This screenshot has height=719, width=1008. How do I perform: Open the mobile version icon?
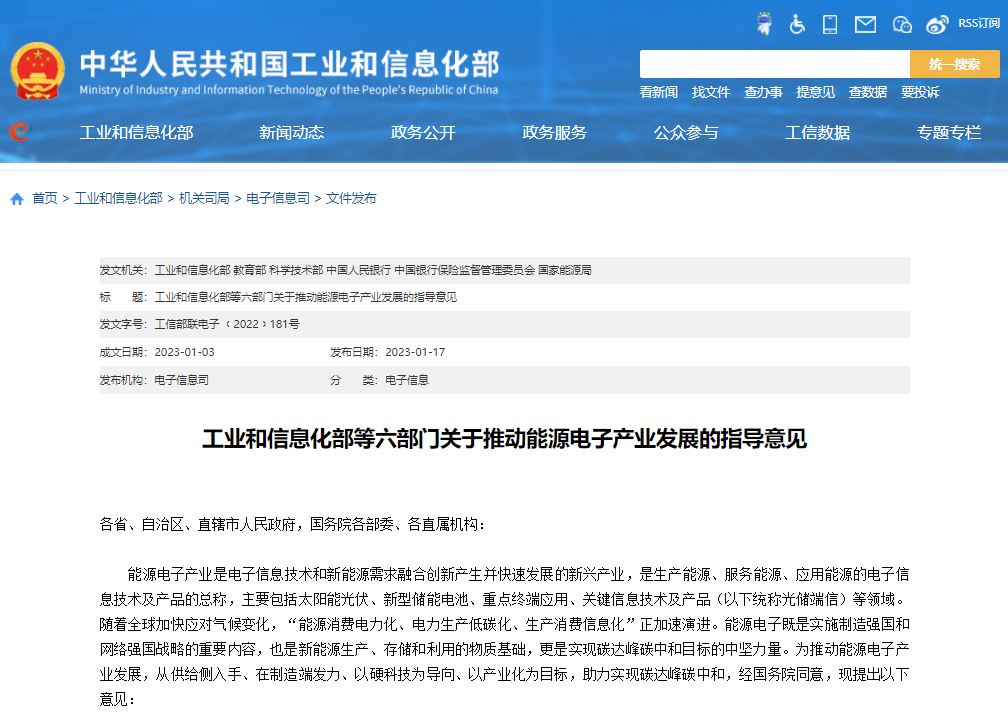pos(829,24)
